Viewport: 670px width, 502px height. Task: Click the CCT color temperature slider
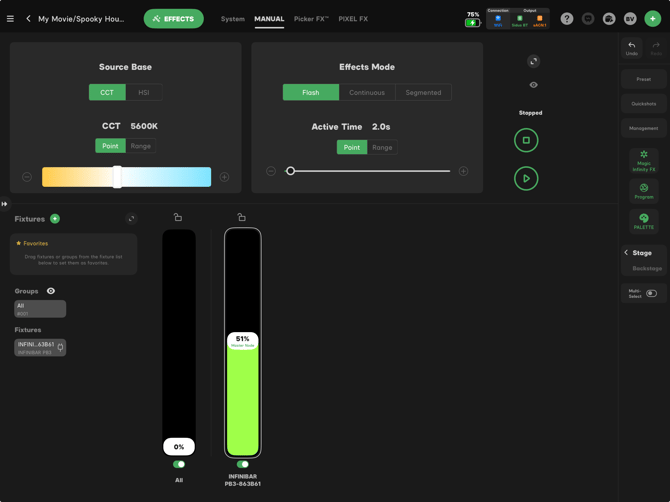126,177
